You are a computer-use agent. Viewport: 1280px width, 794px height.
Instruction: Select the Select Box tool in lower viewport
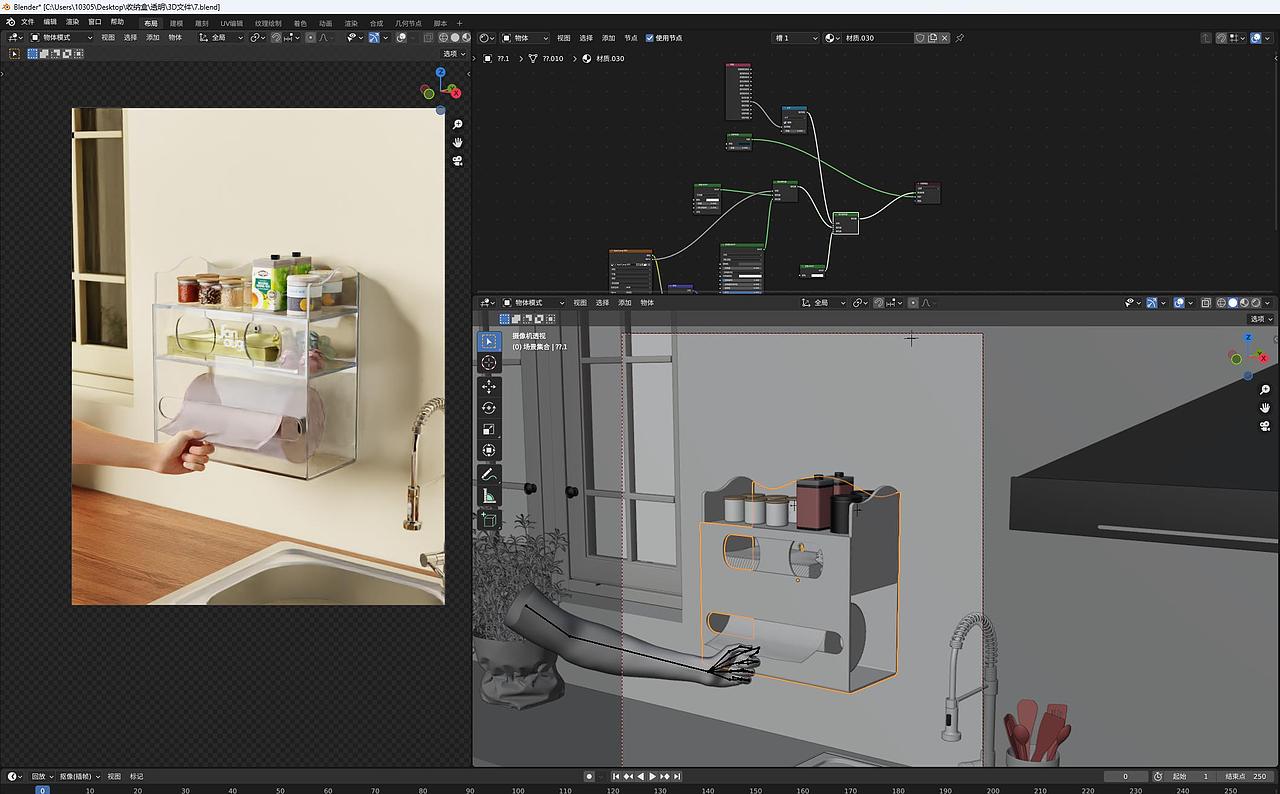point(489,341)
